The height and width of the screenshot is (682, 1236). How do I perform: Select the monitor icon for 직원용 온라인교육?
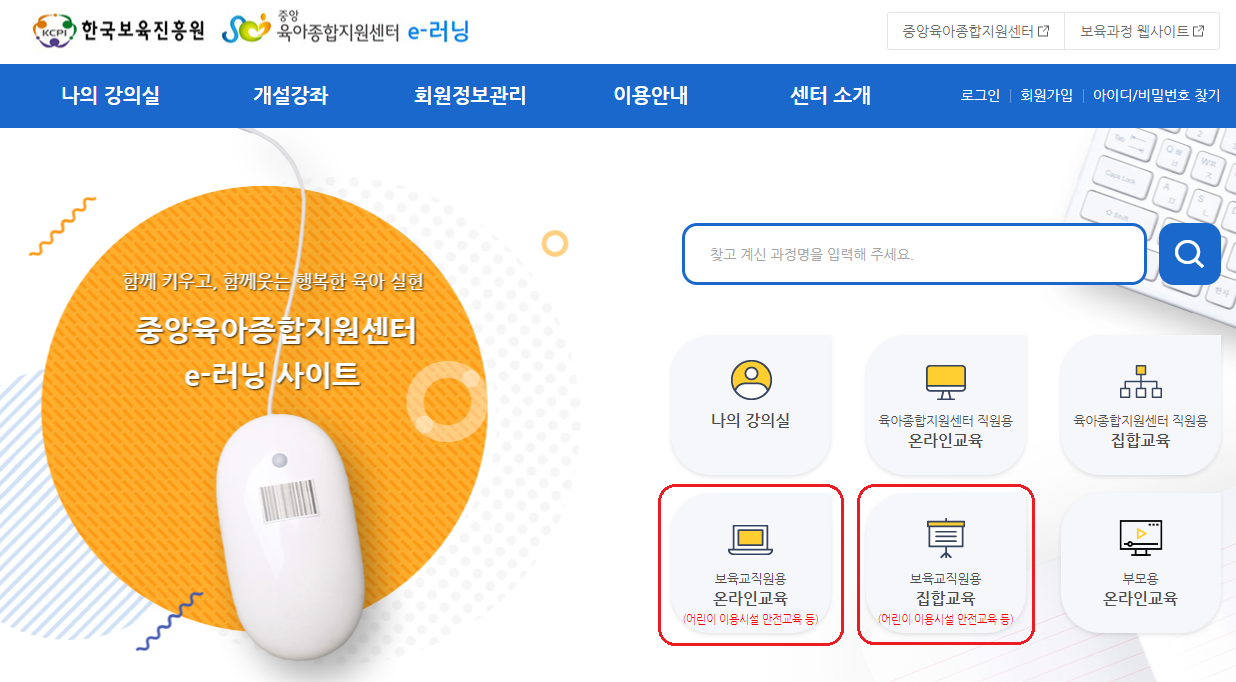pyautogui.click(x=945, y=381)
